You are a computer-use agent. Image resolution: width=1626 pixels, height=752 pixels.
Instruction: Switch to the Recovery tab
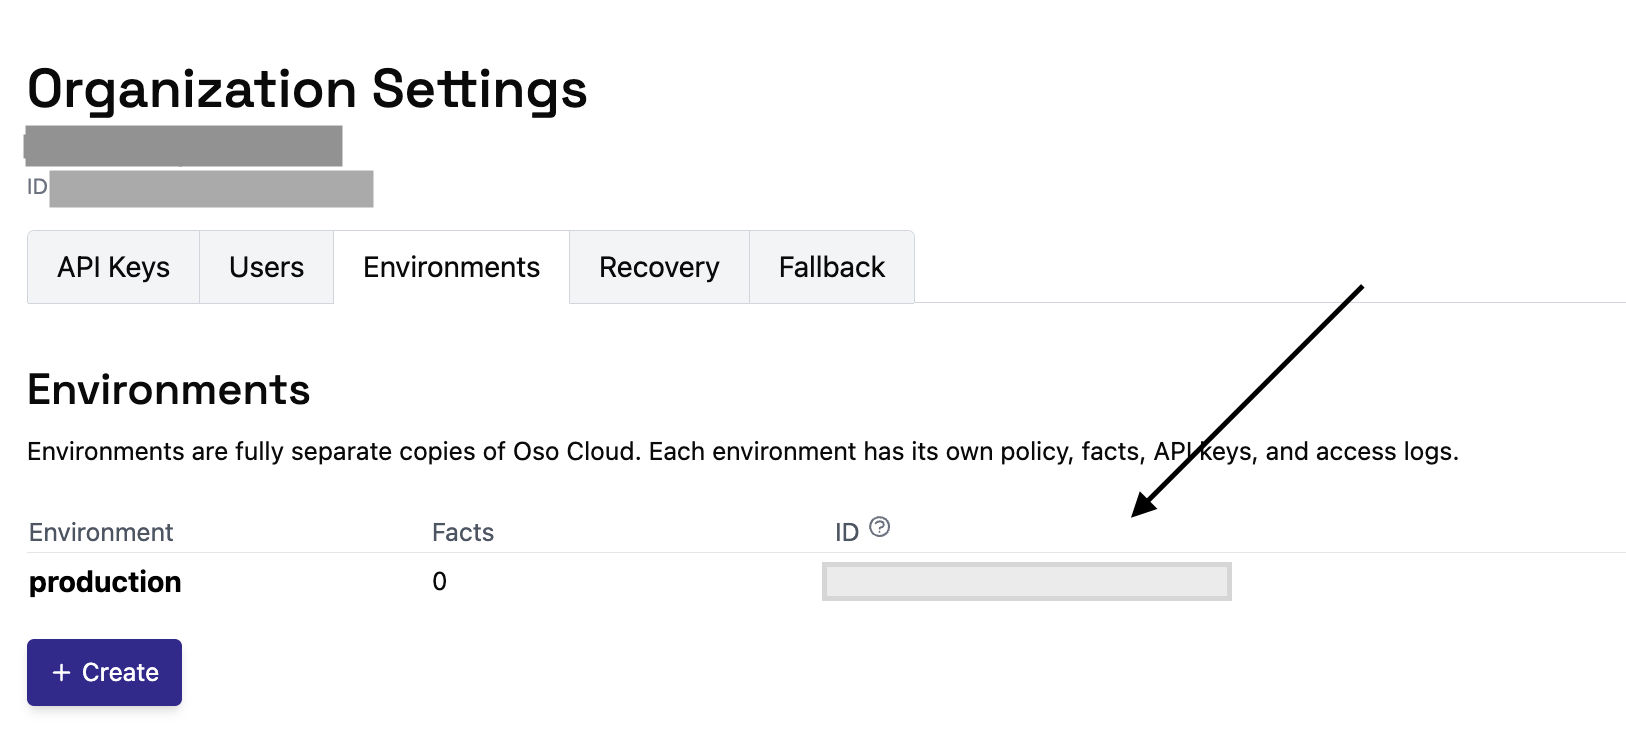click(x=658, y=267)
